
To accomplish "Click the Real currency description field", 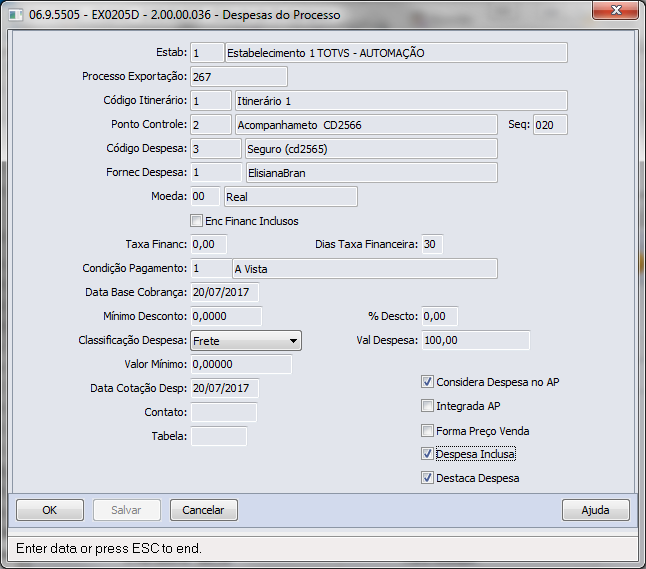I will (290, 196).
